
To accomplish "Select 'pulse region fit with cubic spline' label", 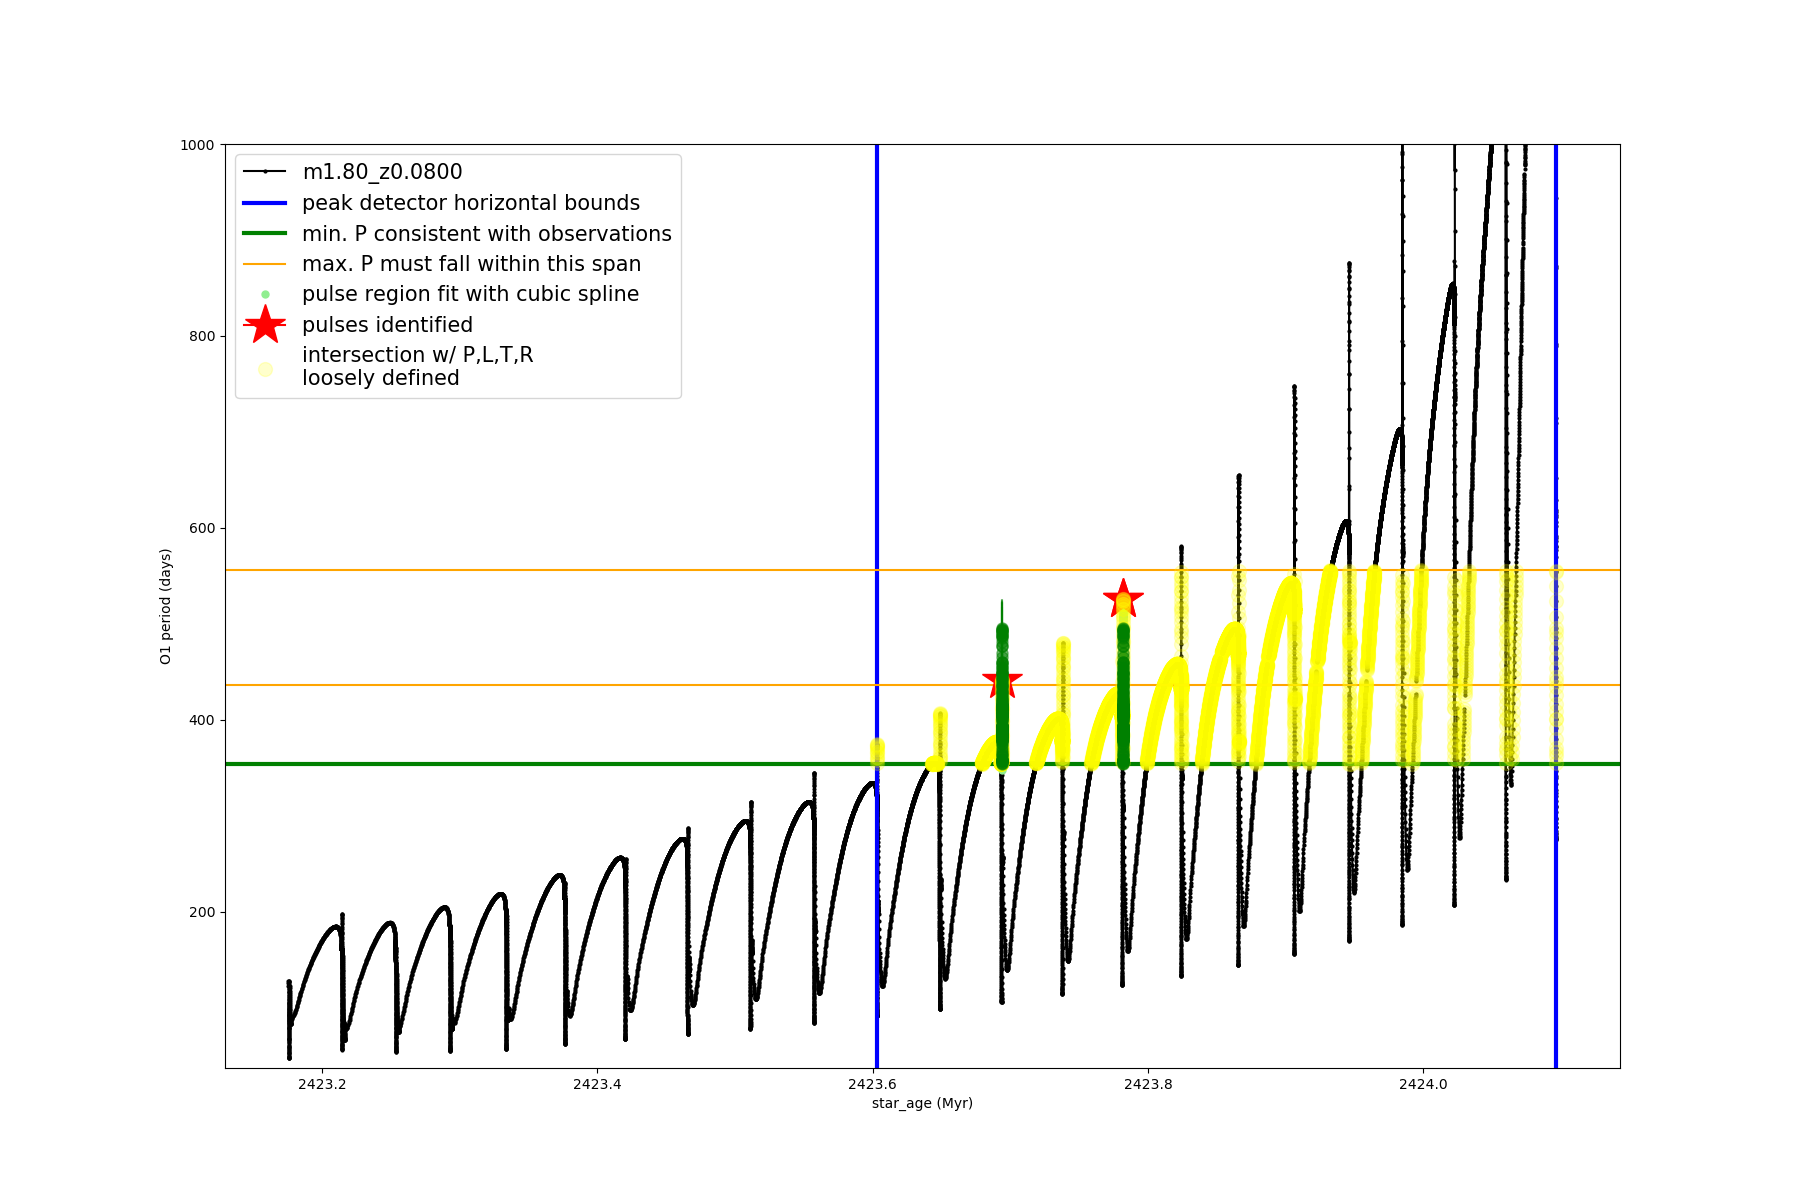I will [x=470, y=294].
